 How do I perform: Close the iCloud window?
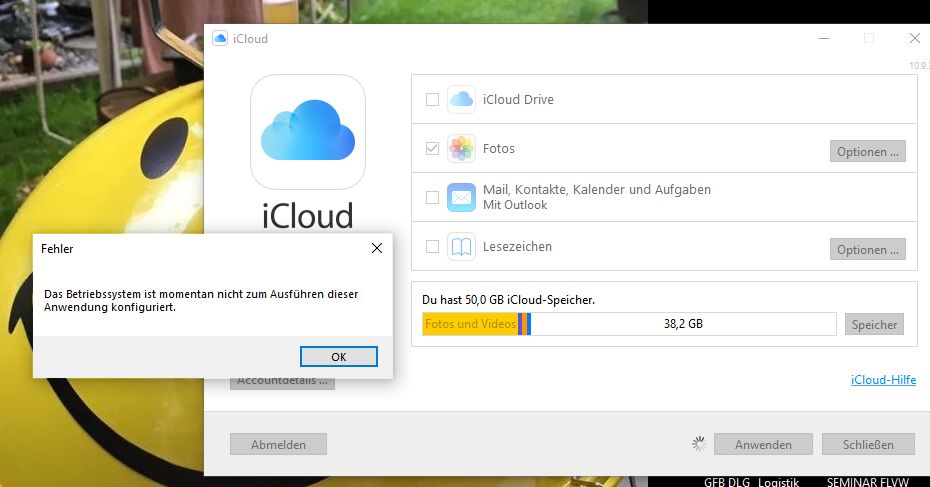click(915, 39)
